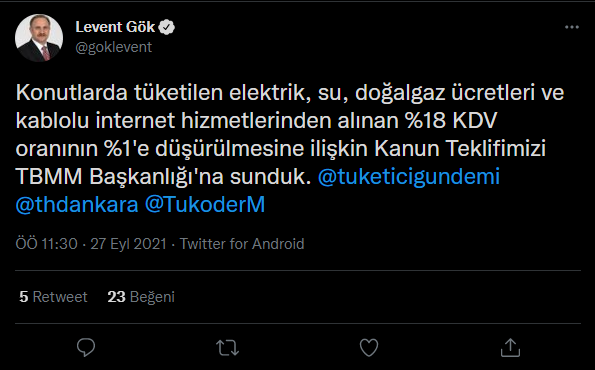This screenshot has width=595, height=370.
Task: Visit the @tuketicigundemi mention
Action: click(409, 176)
